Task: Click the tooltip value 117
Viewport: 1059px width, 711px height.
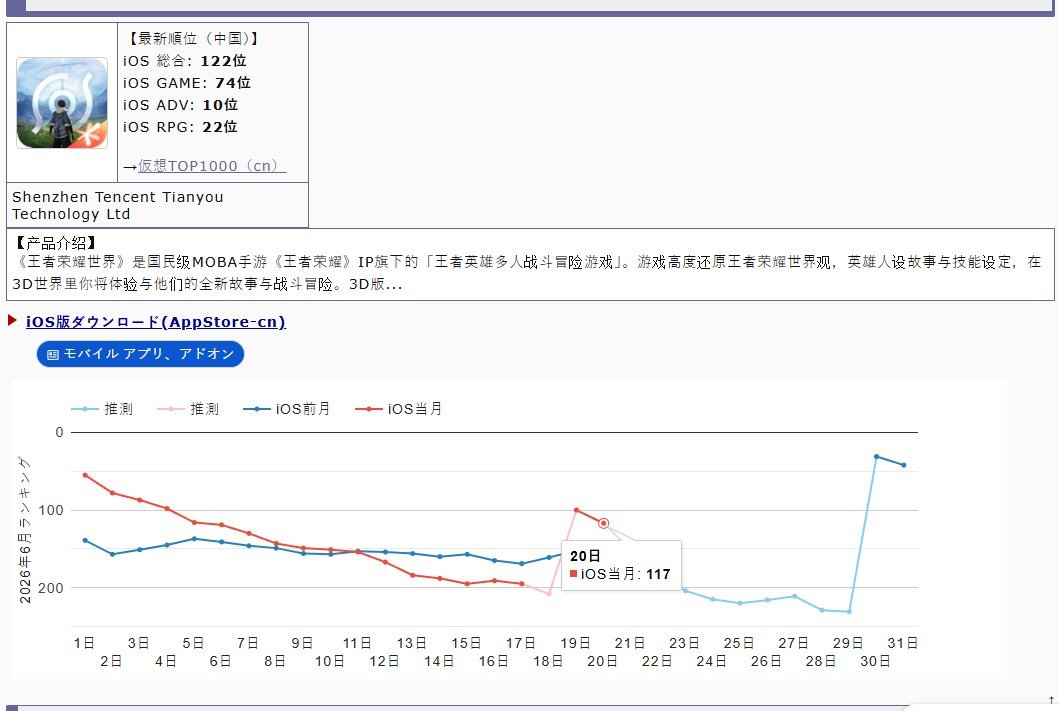Action: 658,574
